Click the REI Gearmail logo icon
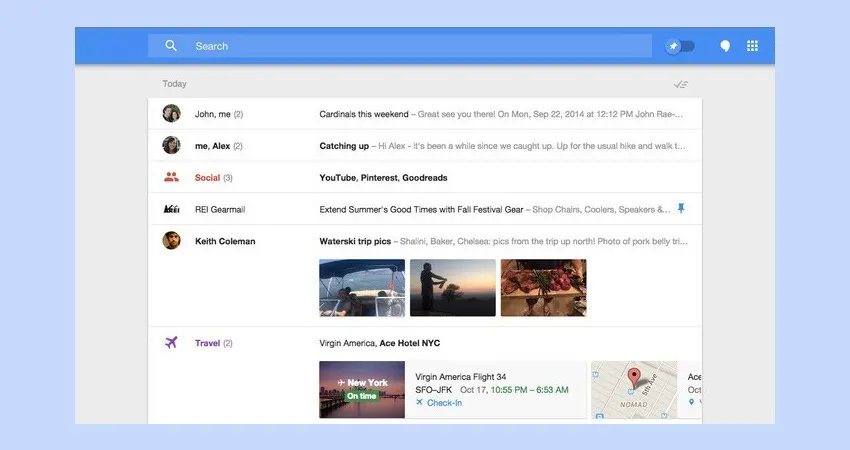The image size is (850, 450). [x=171, y=209]
